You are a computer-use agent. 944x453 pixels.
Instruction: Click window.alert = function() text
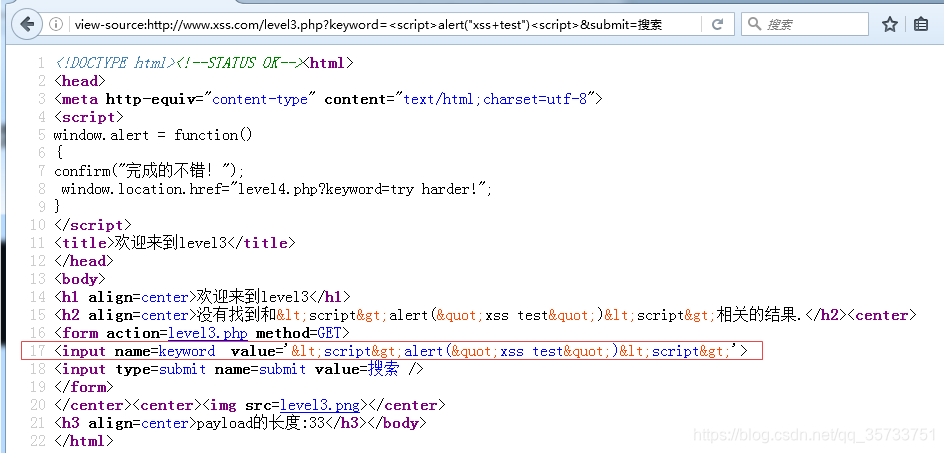pyautogui.click(x=153, y=135)
